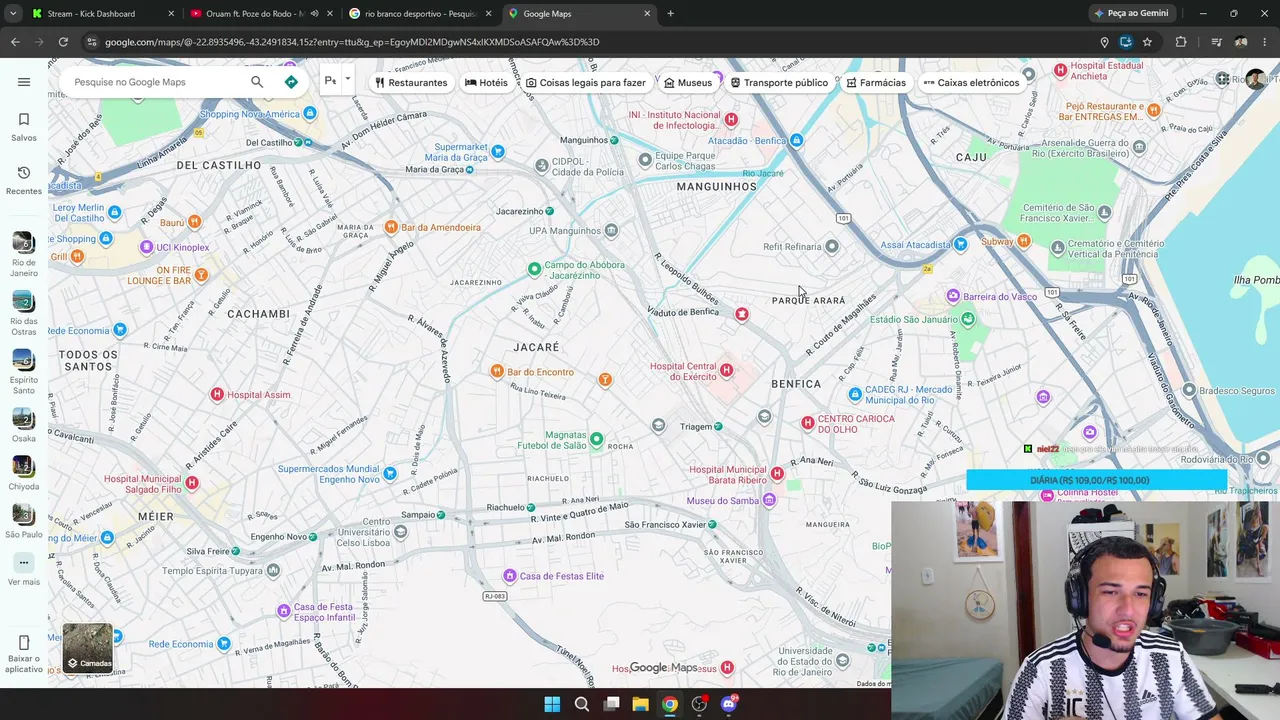Image resolution: width=1280 pixels, height=720 pixels.
Task: Click the magnifier search icon in Maps
Action: (257, 82)
